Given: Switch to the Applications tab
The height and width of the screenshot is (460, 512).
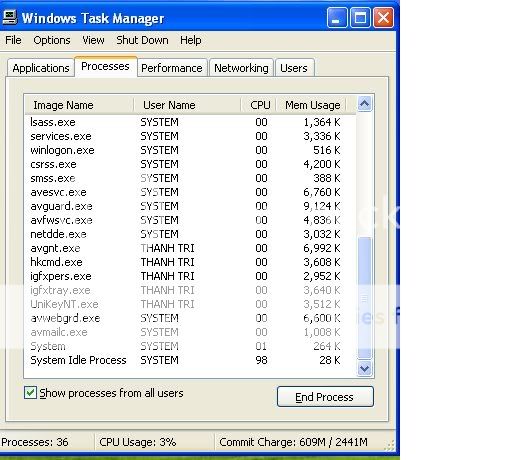Looking at the screenshot, I should click(41, 68).
